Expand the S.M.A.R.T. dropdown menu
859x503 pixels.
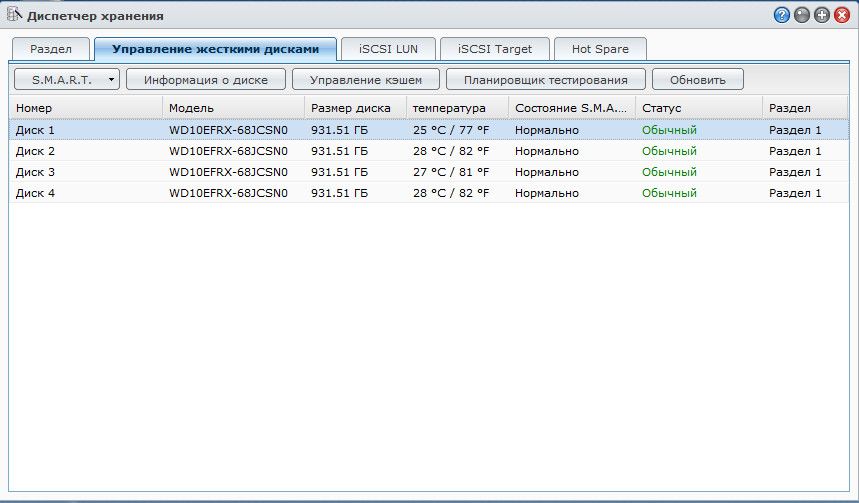pos(67,80)
